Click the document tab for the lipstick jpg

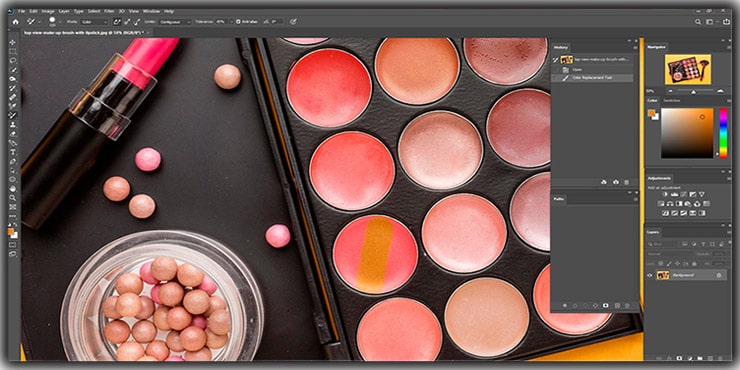click(85, 32)
